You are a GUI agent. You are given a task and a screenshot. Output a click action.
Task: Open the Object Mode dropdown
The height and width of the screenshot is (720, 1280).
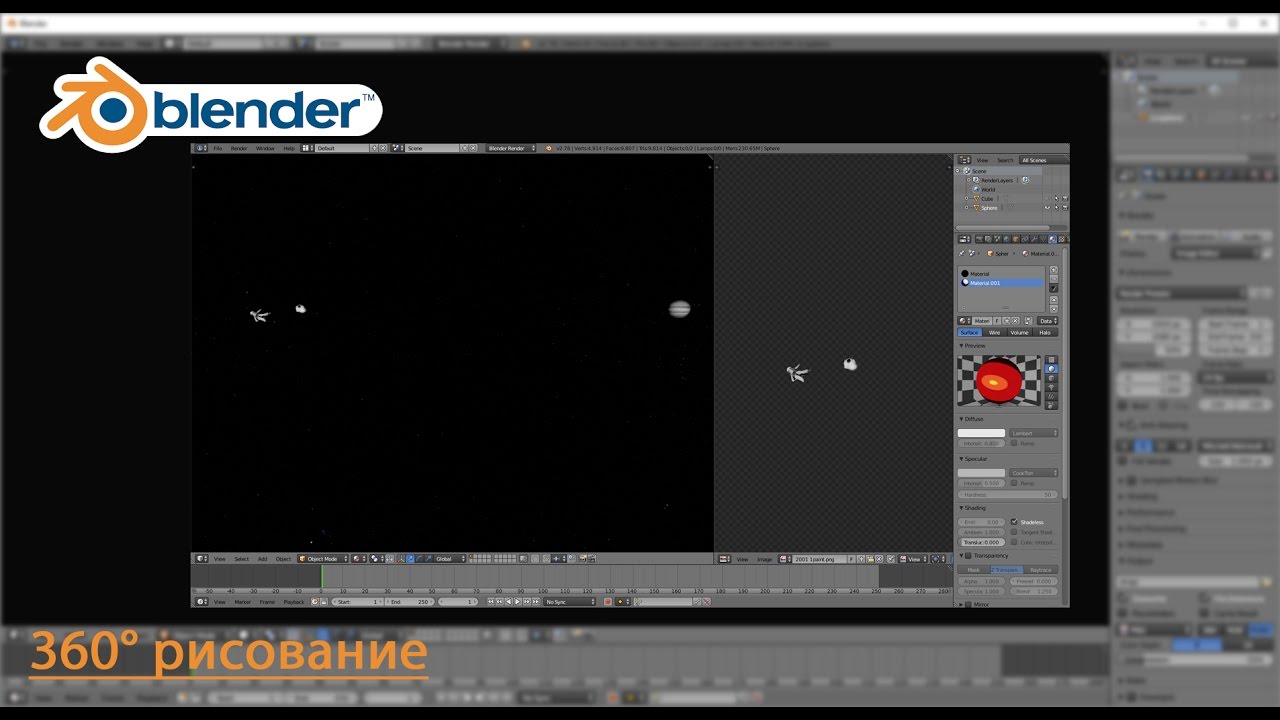[323, 559]
